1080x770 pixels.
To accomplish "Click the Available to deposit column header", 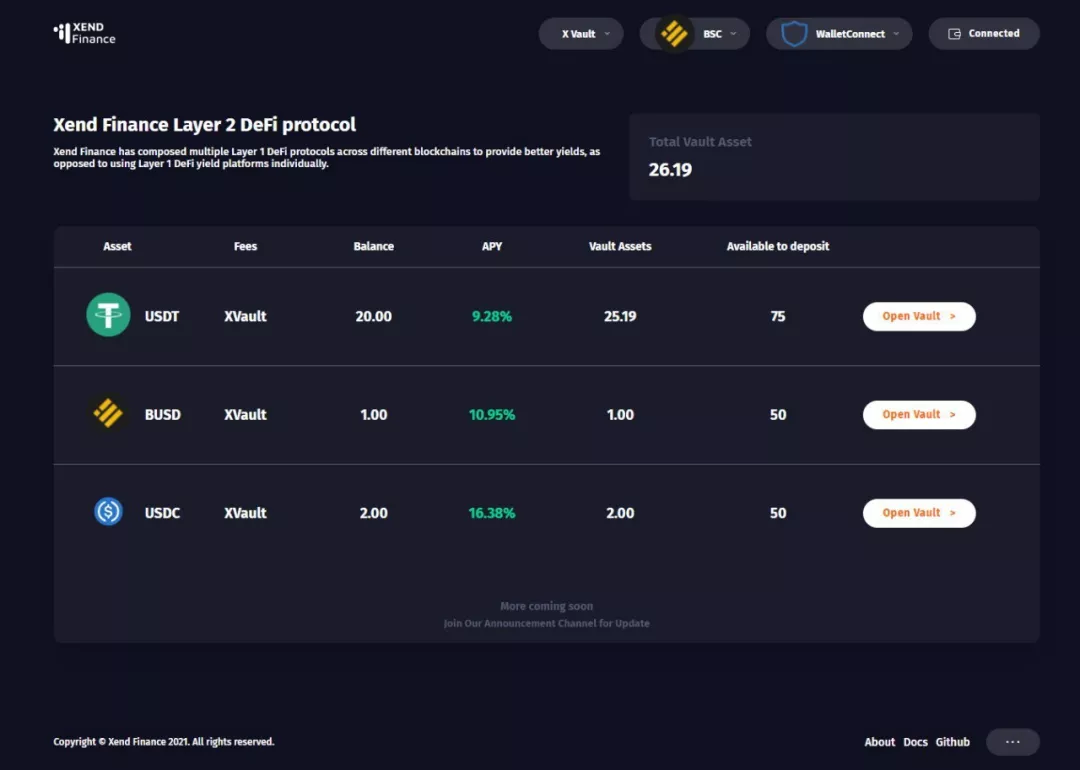I will point(778,246).
